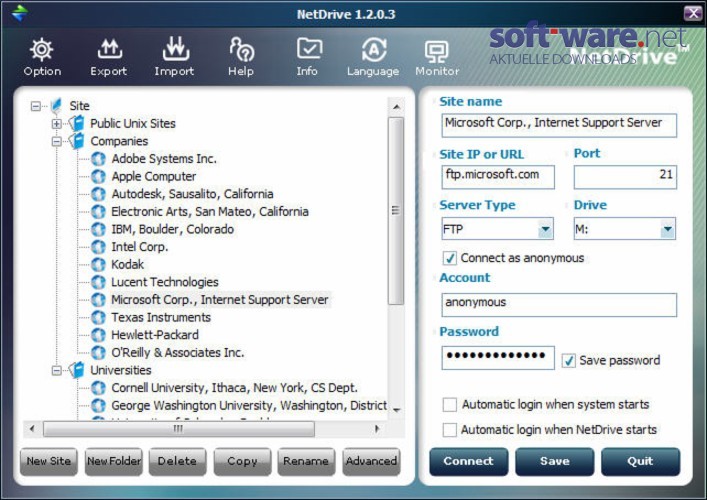Open the Server Type FTP dropdown
This screenshot has height=500, width=707.
click(x=545, y=229)
